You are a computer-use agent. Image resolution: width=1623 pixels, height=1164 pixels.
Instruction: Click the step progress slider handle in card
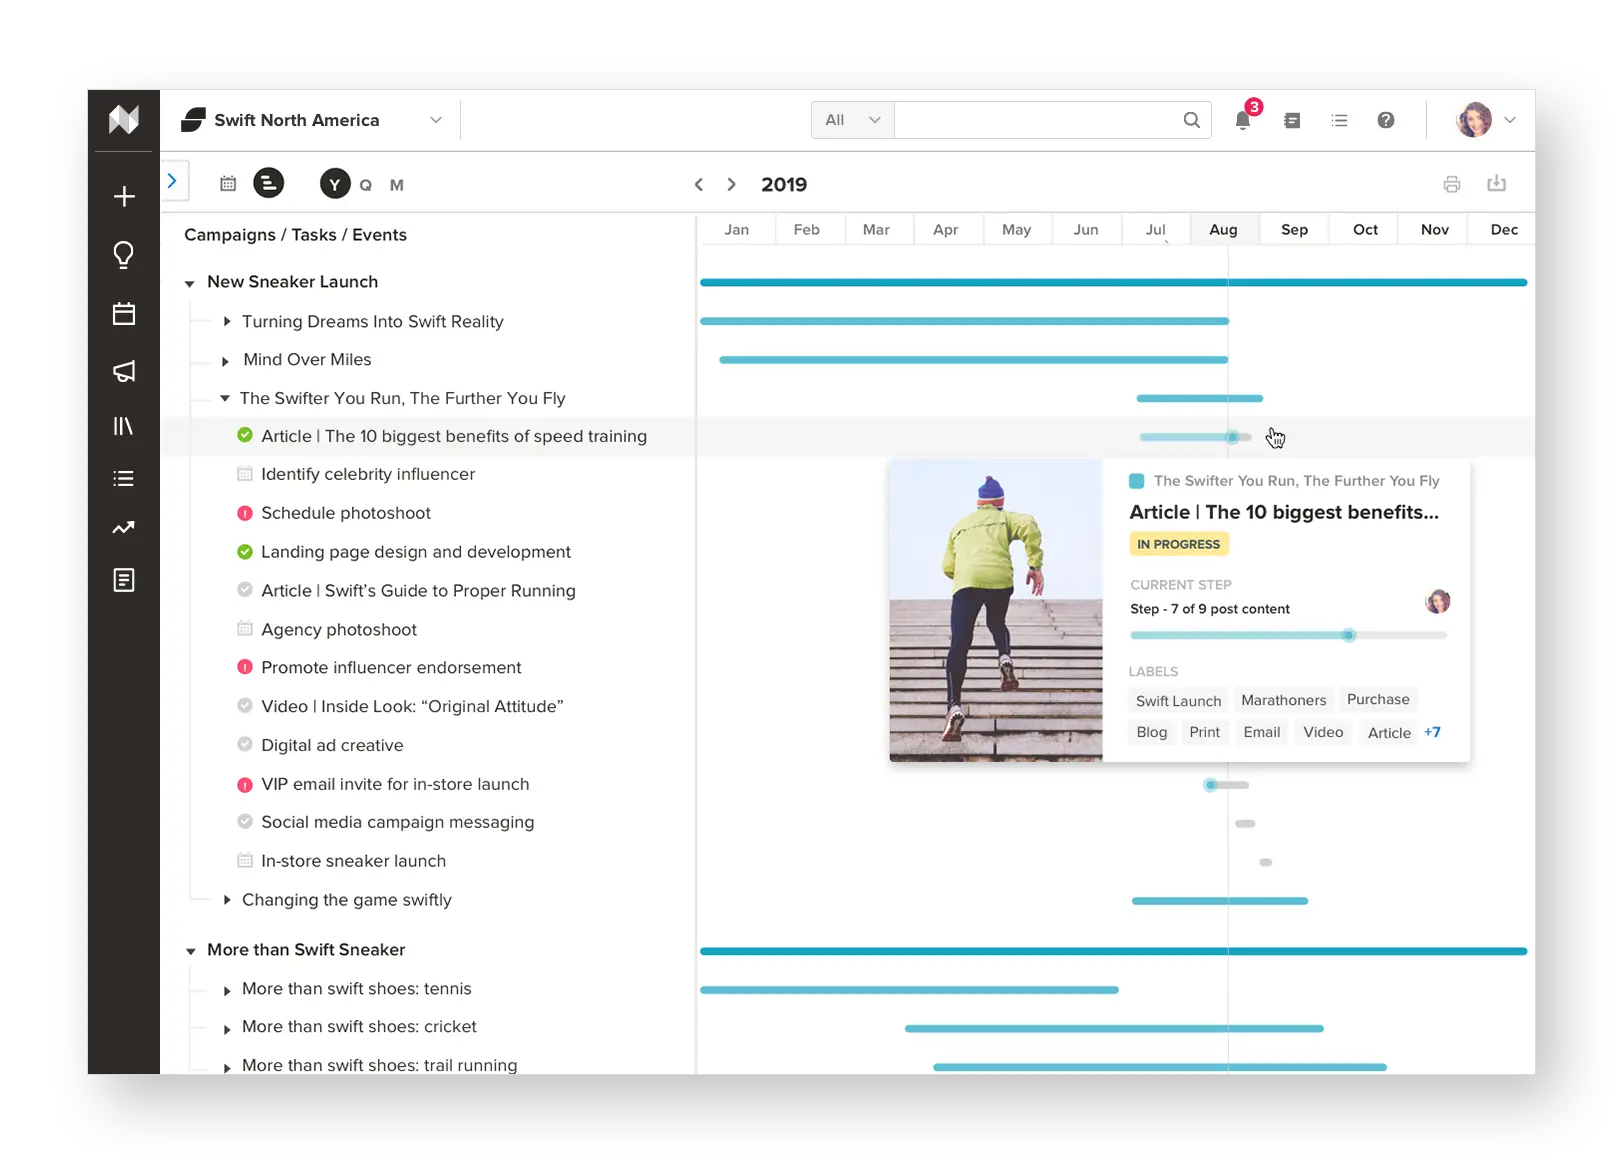[1349, 635]
